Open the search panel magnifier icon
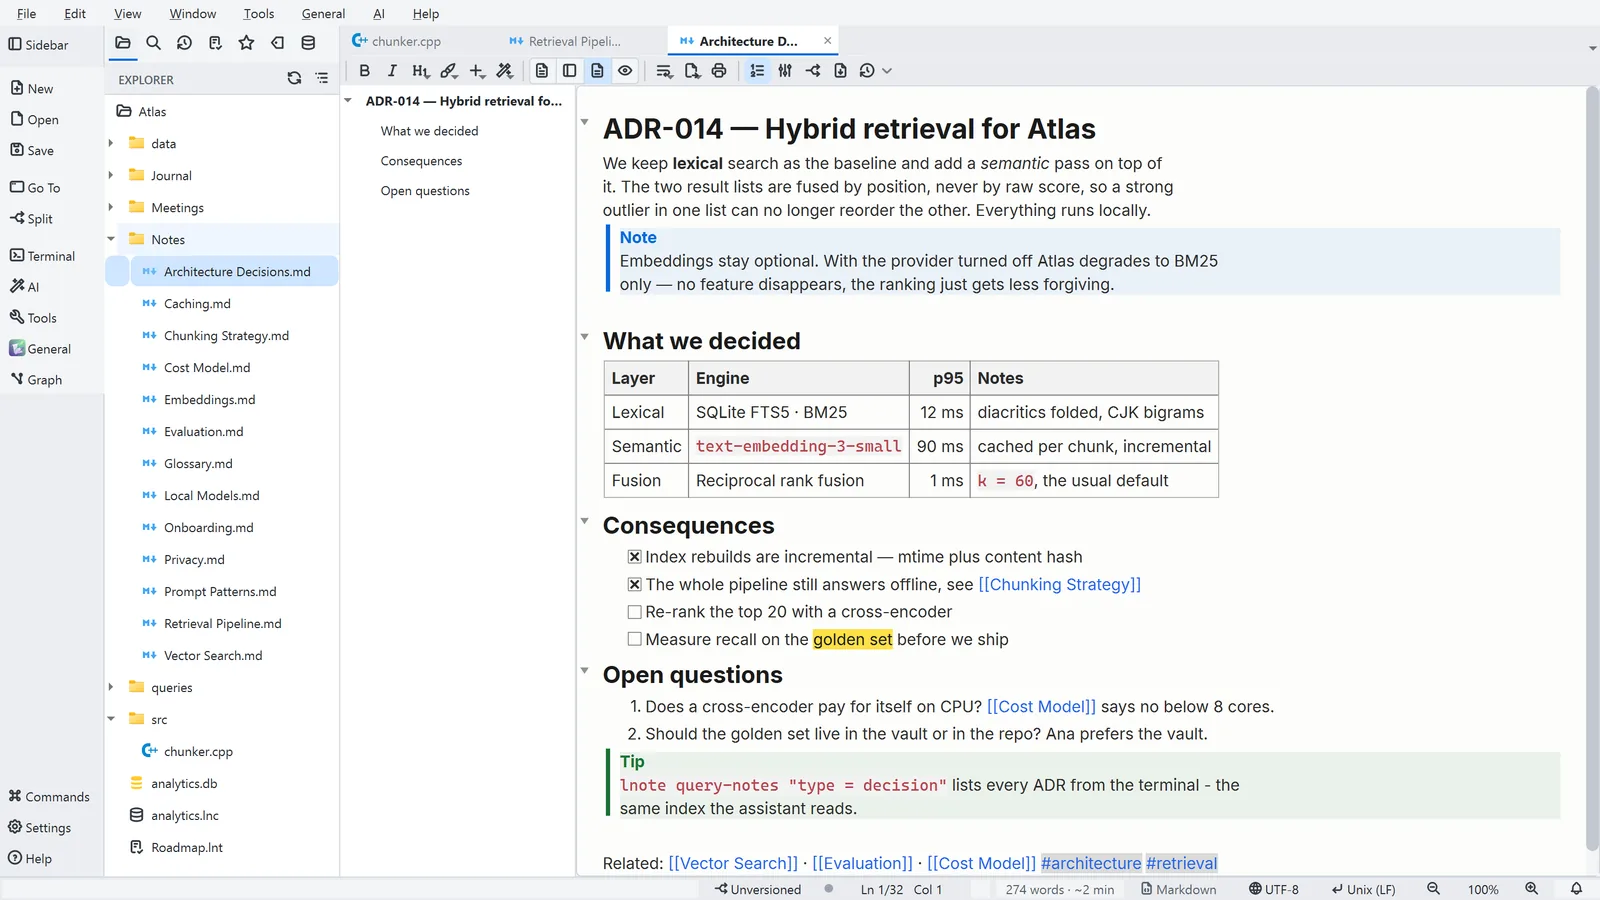Image resolution: width=1600 pixels, height=900 pixels. point(153,43)
